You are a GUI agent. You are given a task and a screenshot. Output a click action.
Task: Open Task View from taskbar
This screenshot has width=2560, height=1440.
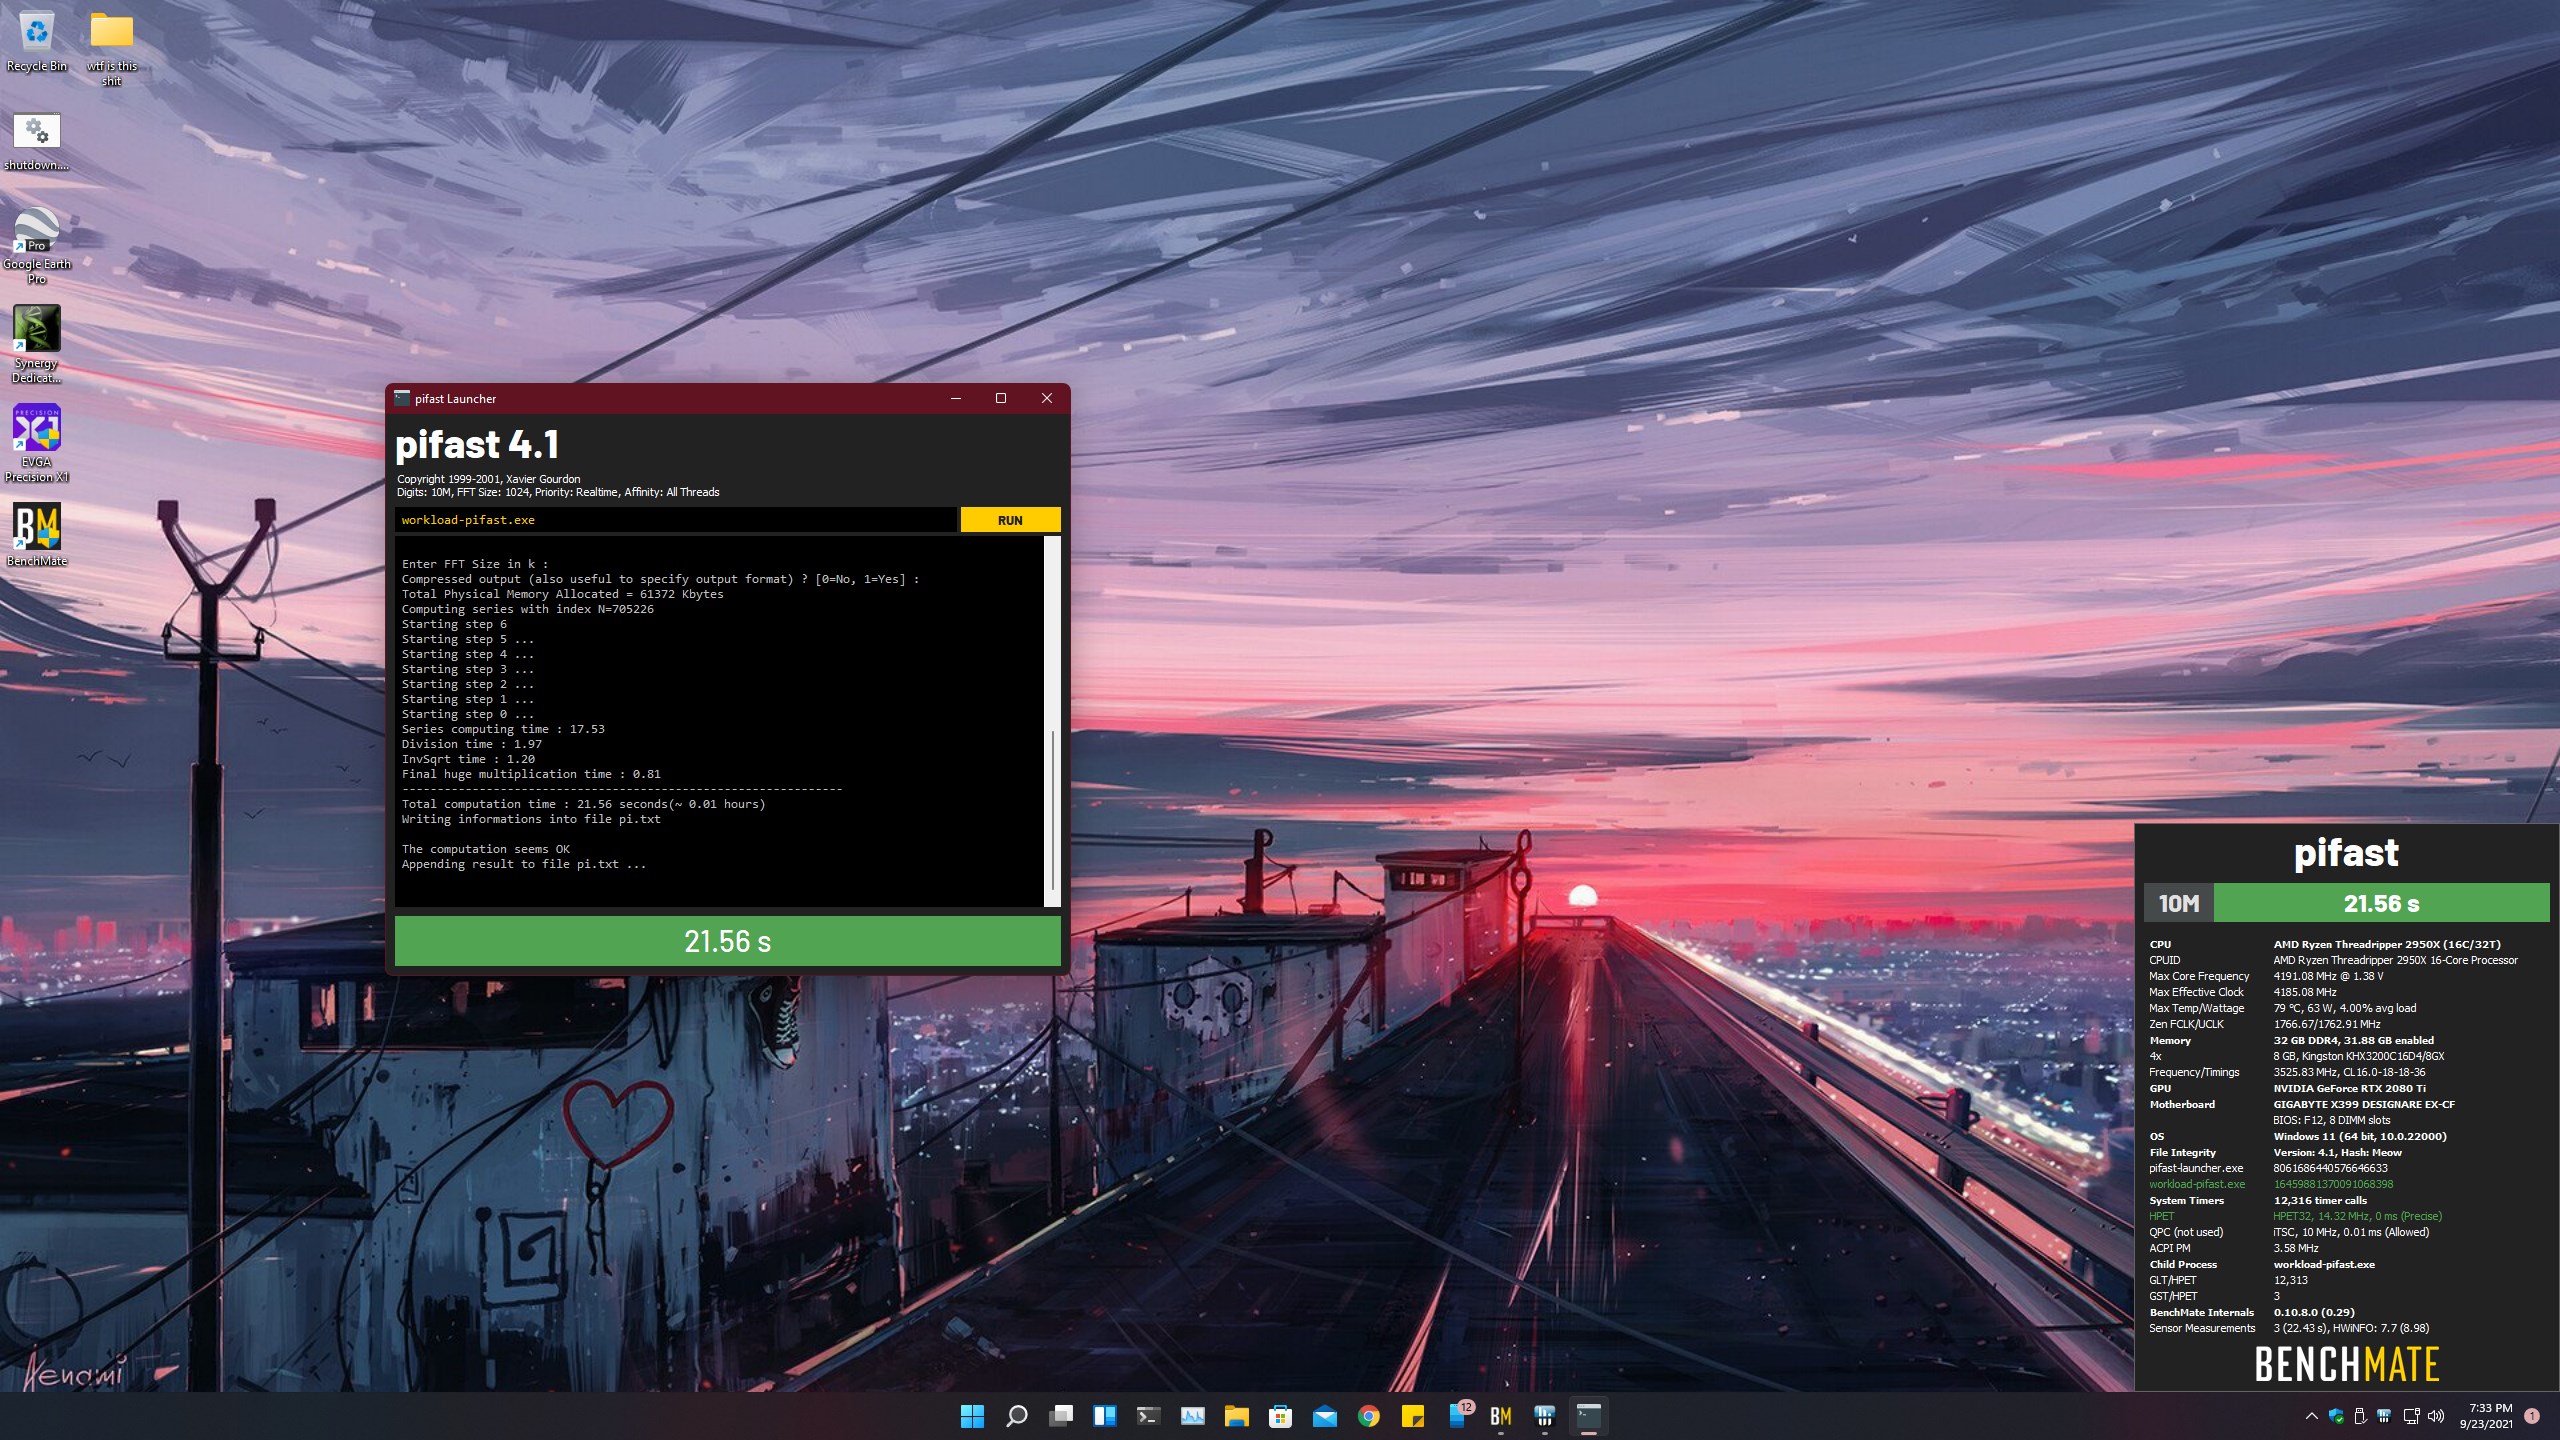[x=1060, y=1416]
